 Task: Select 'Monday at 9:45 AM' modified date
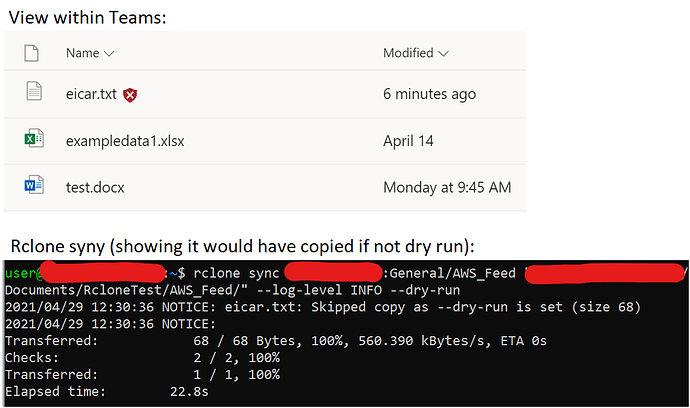click(x=447, y=188)
